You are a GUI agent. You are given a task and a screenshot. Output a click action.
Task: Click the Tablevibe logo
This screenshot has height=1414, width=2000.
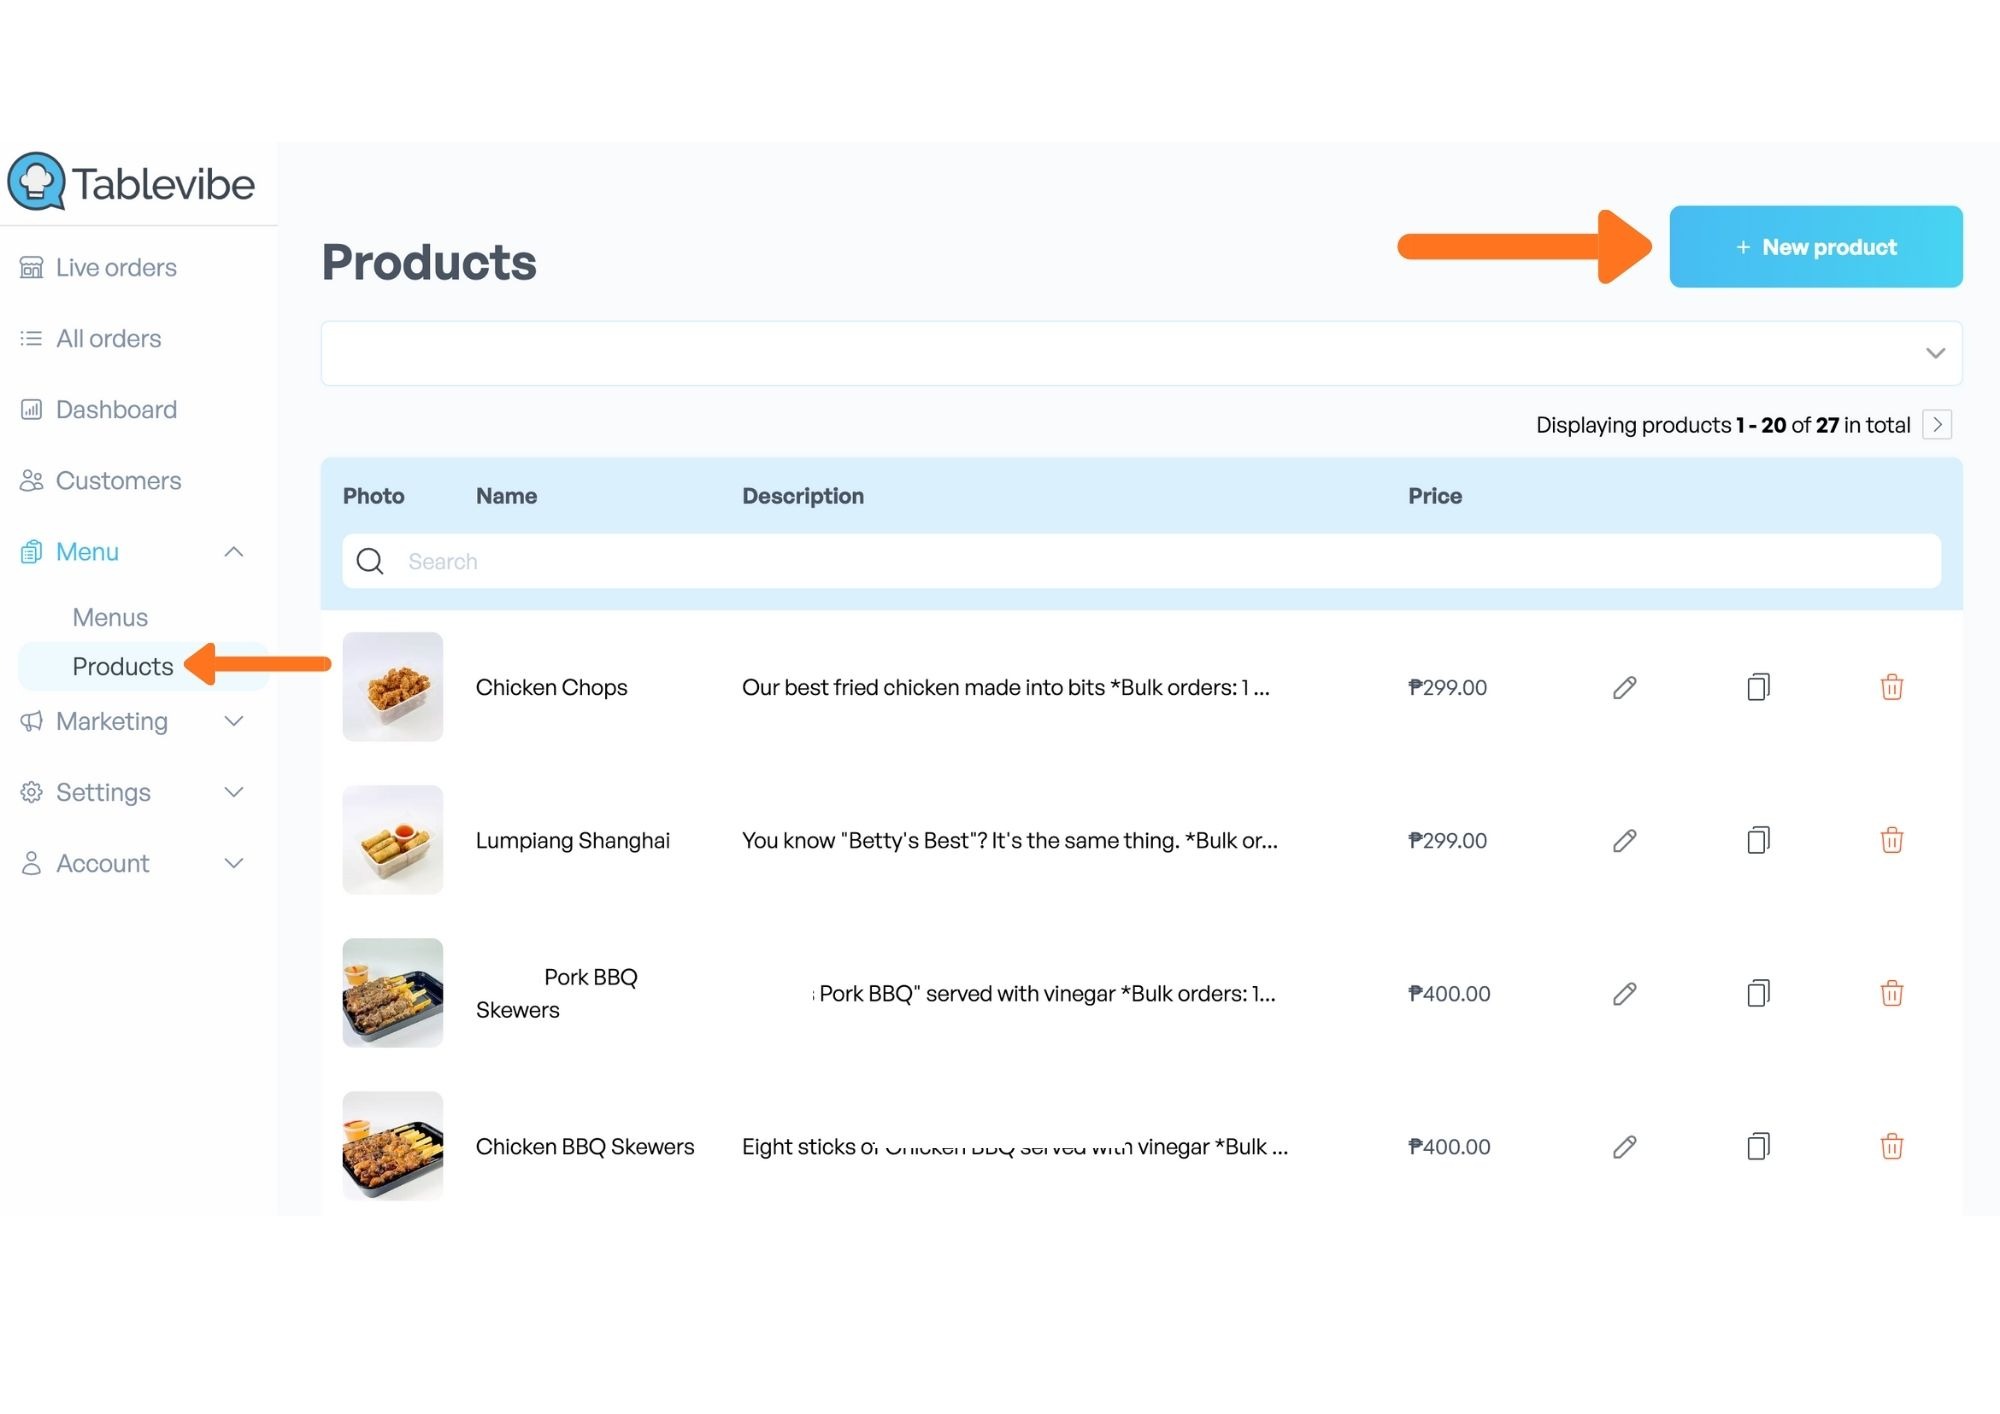tap(131, 182)
